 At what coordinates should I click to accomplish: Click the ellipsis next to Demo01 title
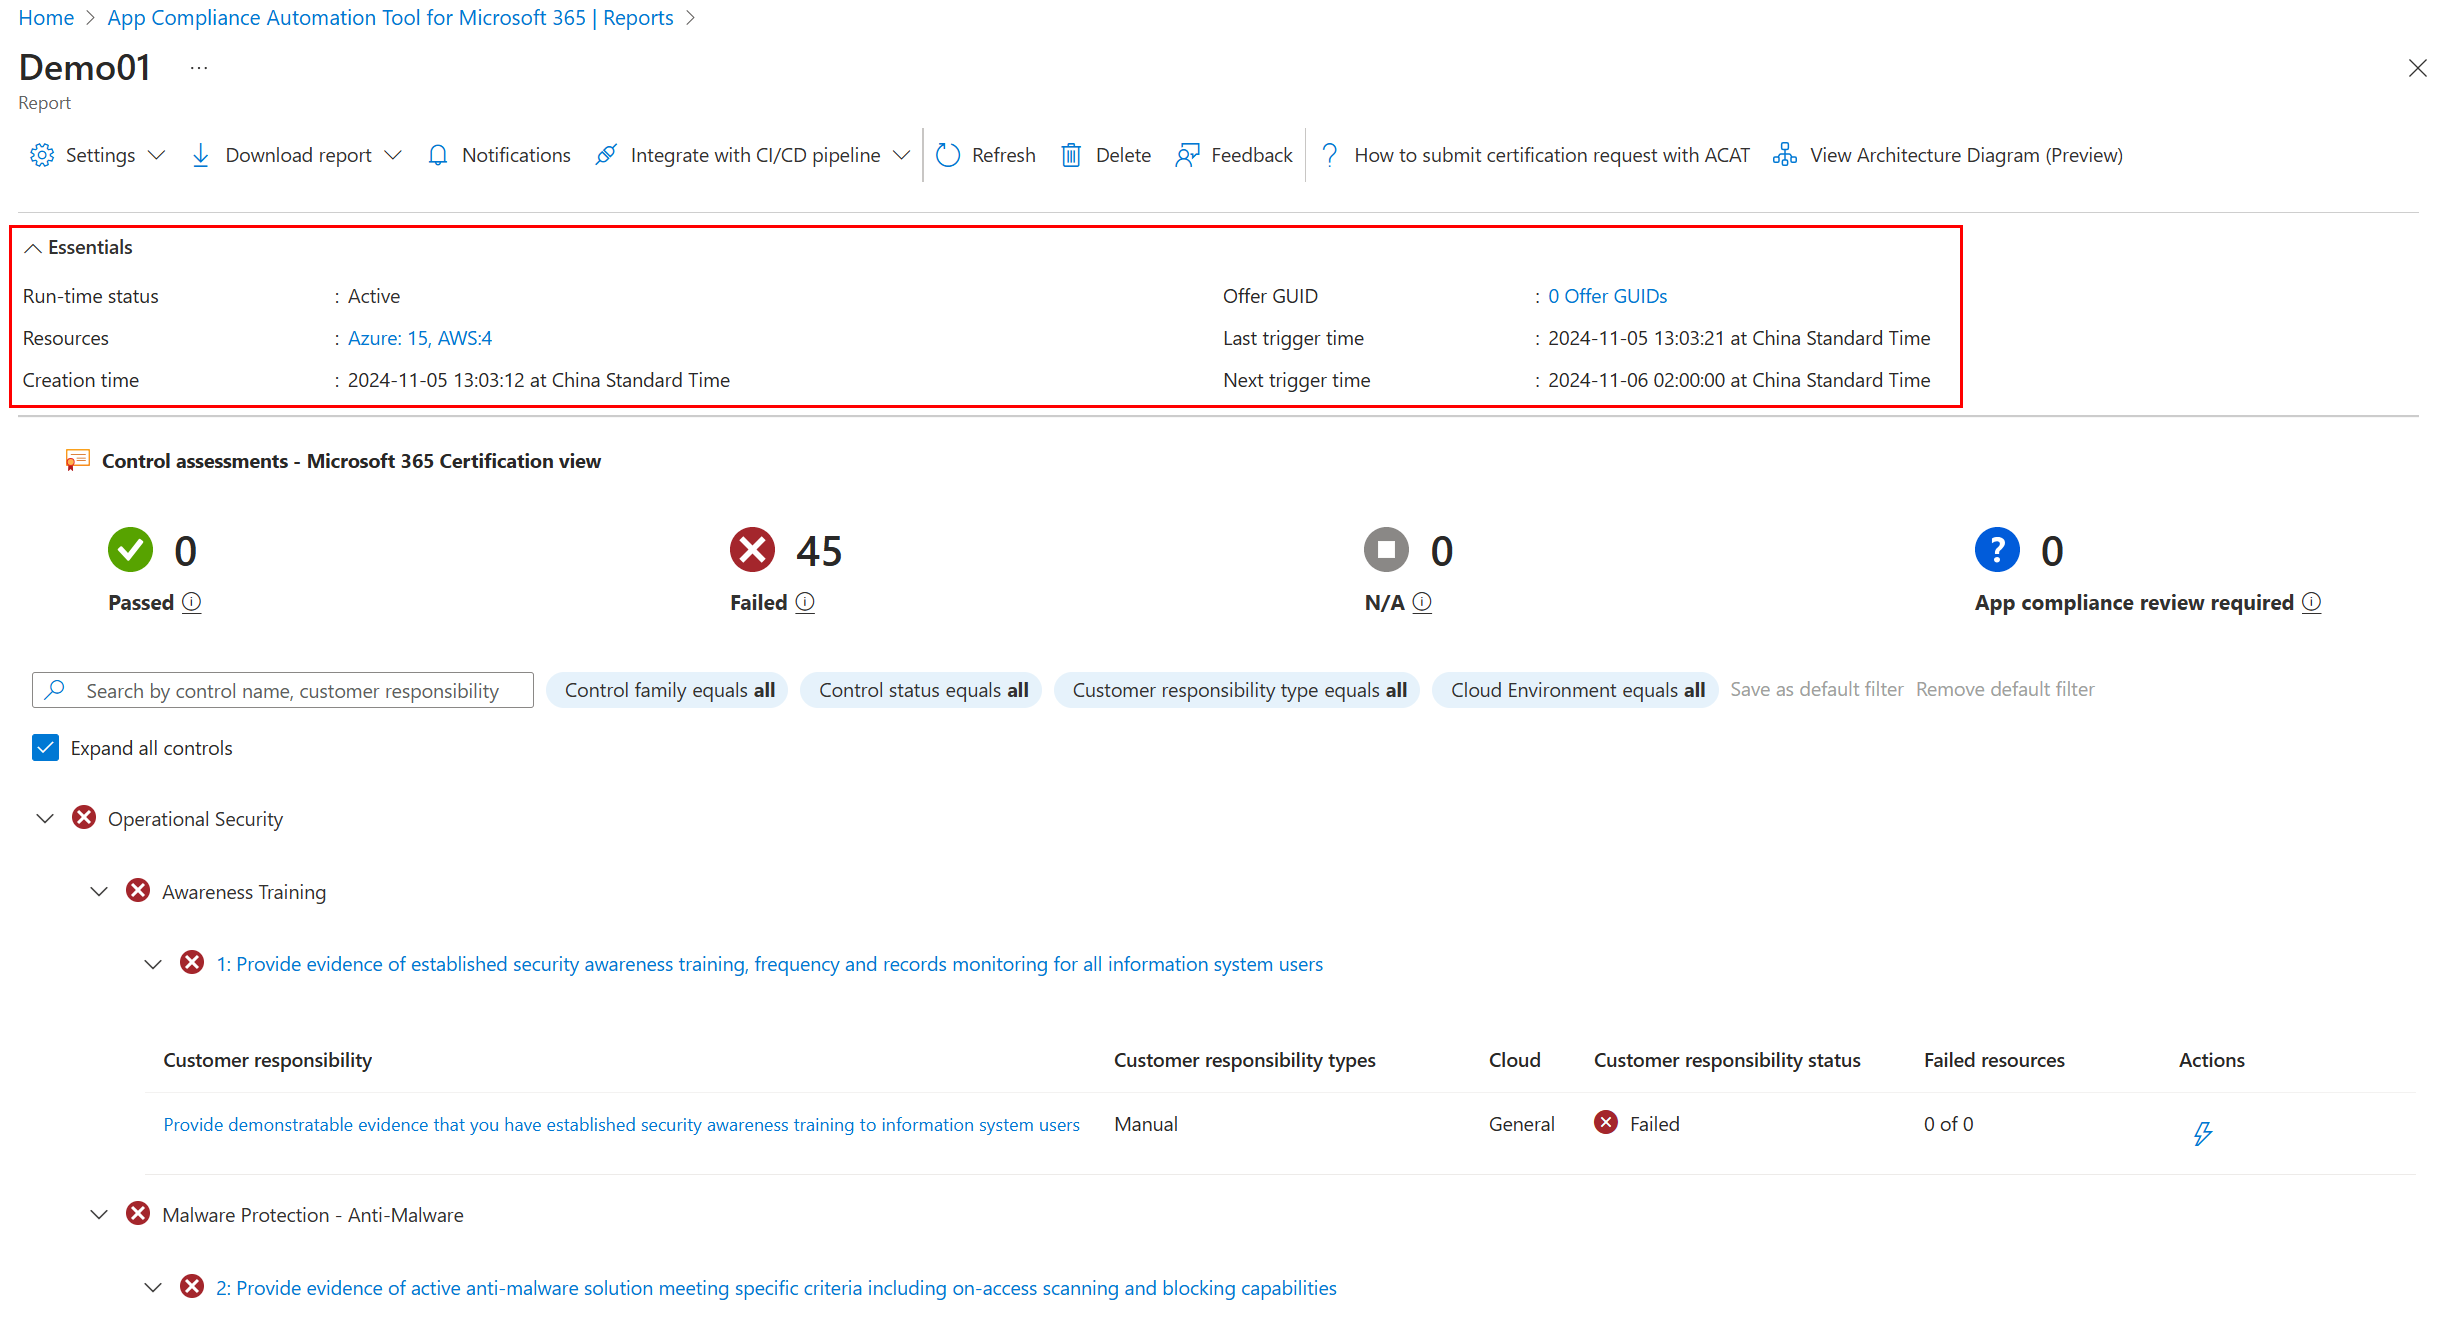click(x=199, y=68)
